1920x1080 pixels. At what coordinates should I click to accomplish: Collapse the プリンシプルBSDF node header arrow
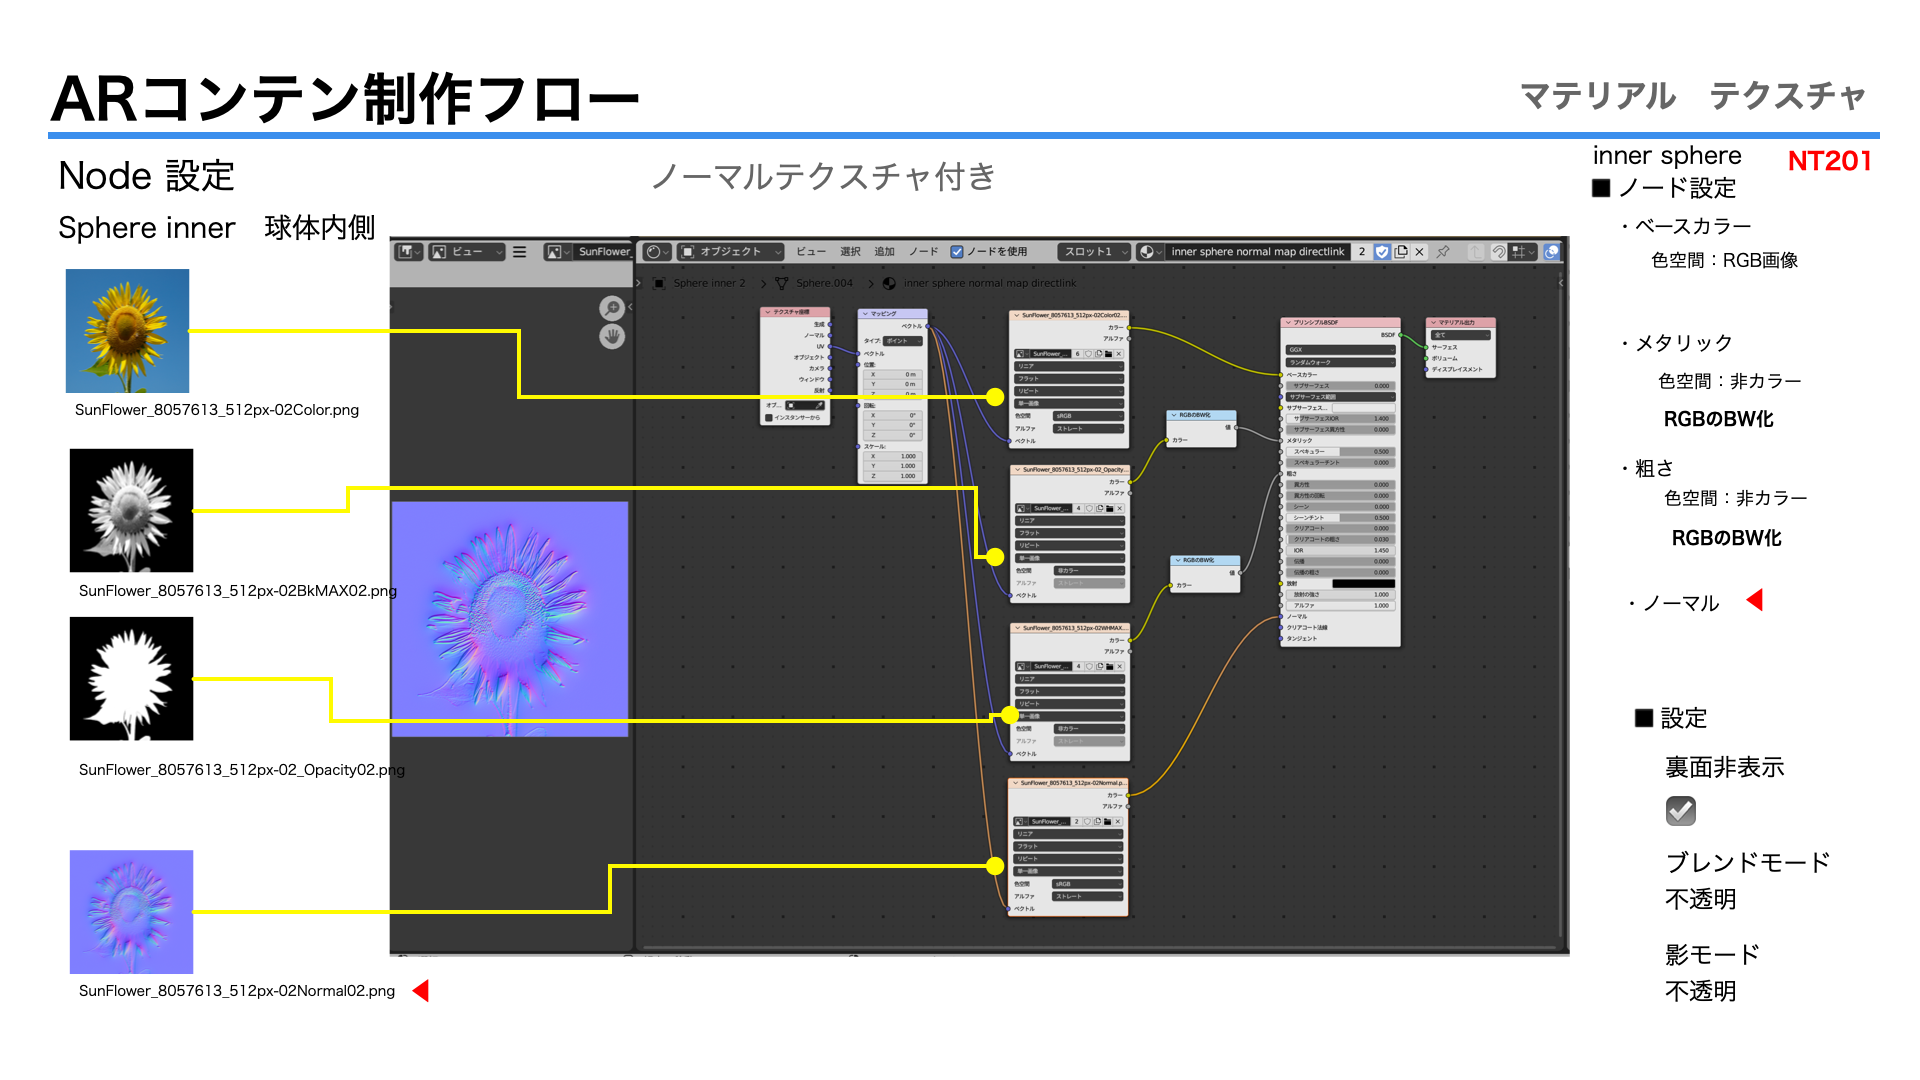1288,323
